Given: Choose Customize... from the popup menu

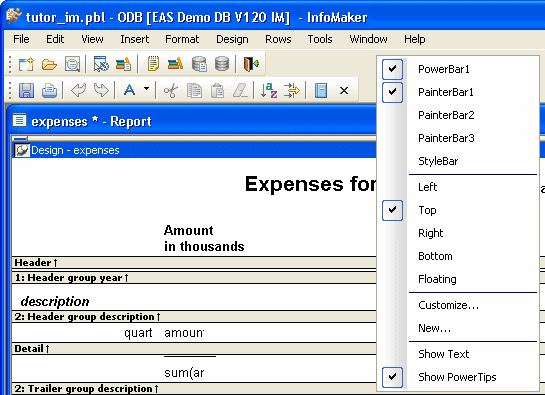Looking at the screenshot, I should (458, 305).
